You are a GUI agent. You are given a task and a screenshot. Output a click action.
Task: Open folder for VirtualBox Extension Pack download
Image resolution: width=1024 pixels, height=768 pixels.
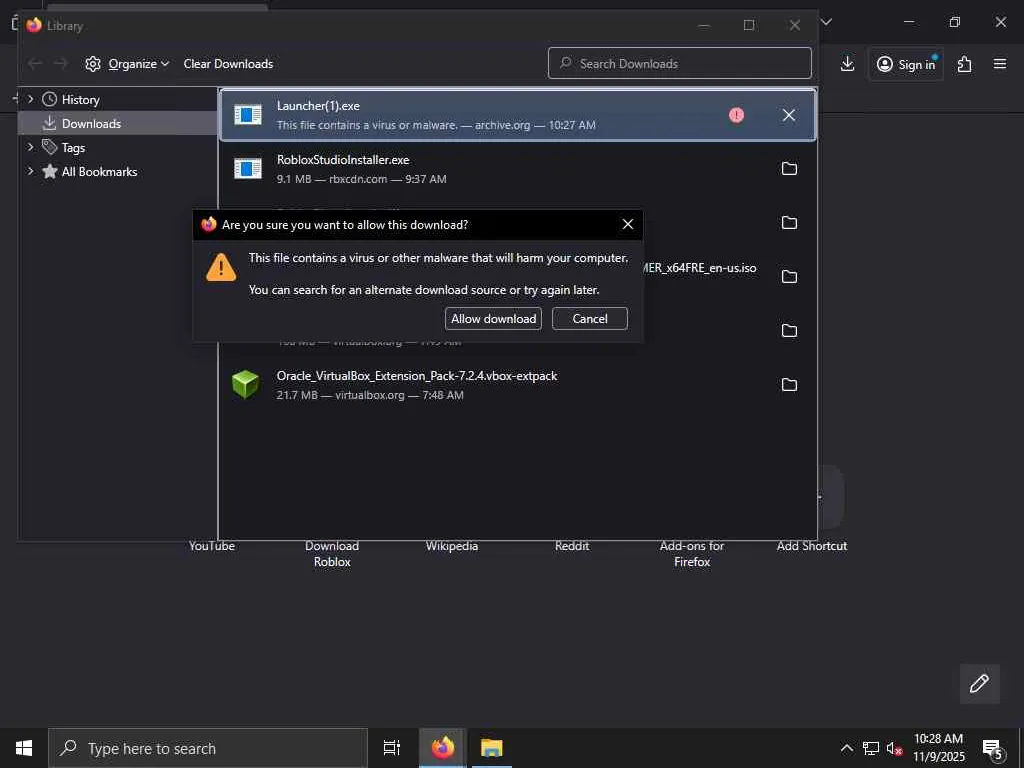coord(789,385)
